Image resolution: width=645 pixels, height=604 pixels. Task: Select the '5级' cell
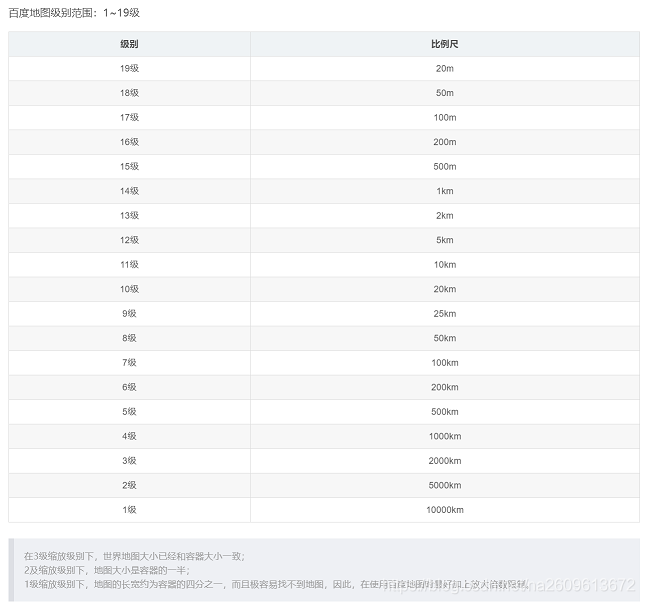[x=129, y=412]
